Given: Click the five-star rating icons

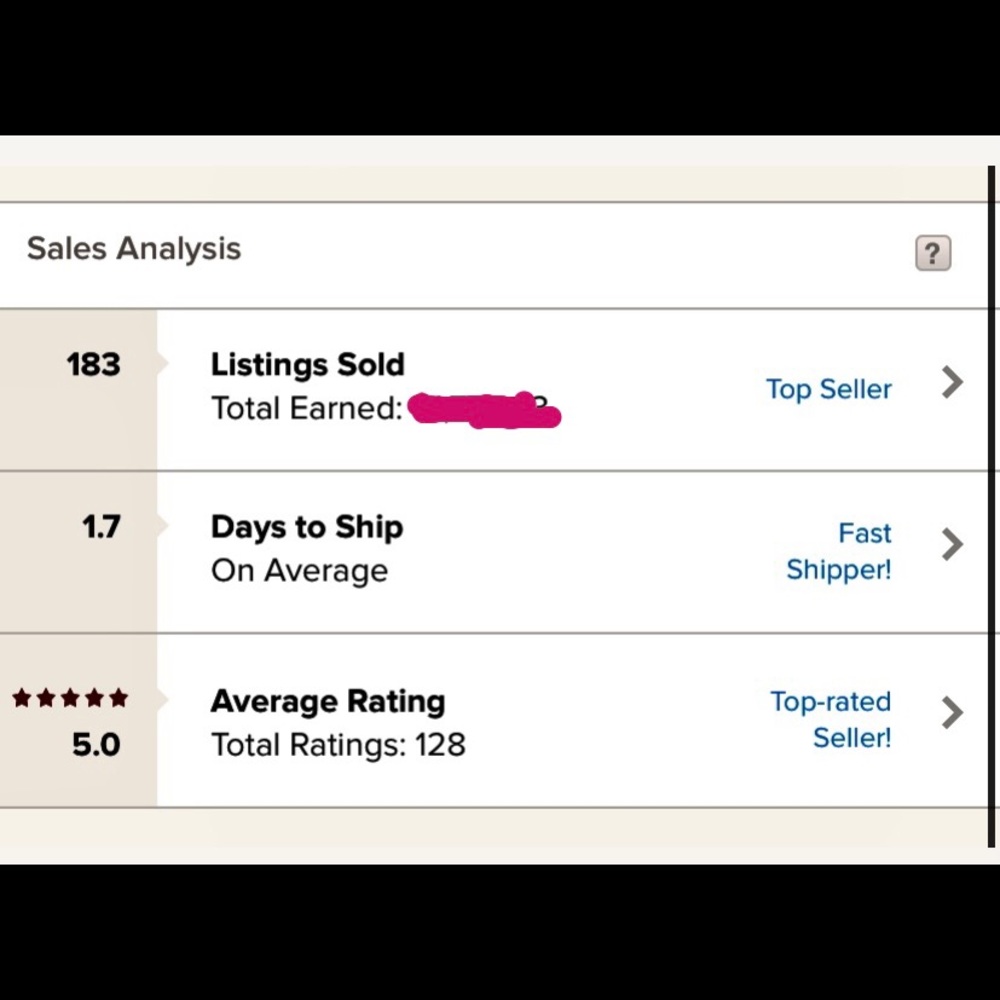Looking at the screenshot, I should point(70,698).
